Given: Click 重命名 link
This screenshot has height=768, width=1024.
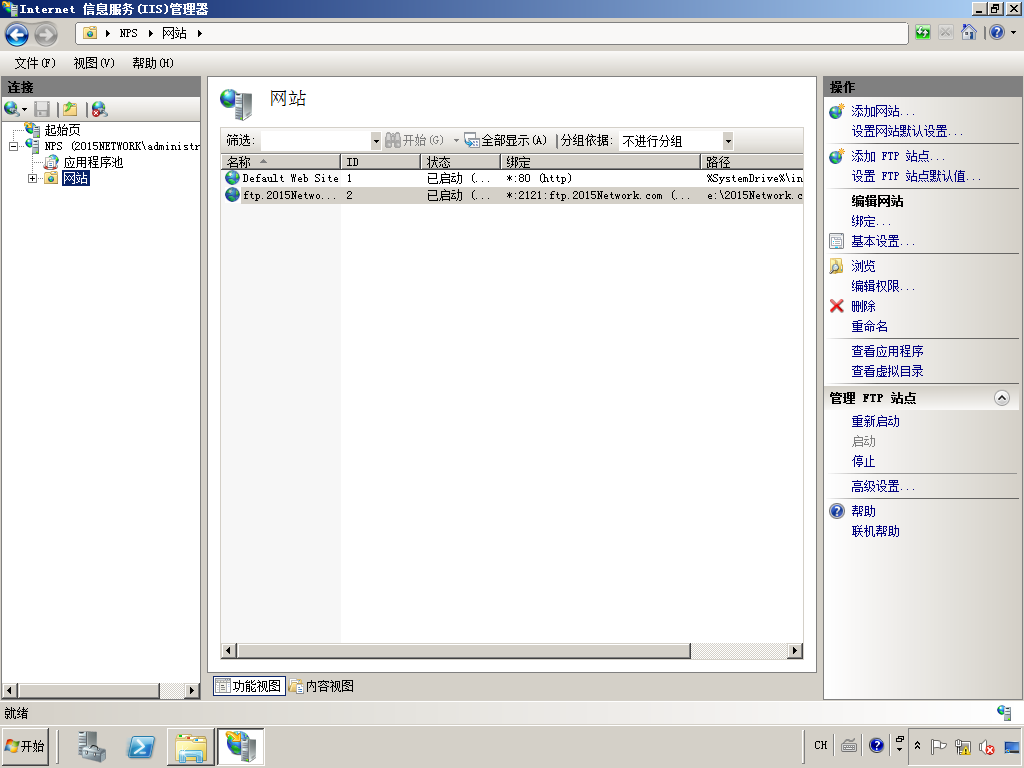Looking at the screenshot, I should click(x=869, y=326).
